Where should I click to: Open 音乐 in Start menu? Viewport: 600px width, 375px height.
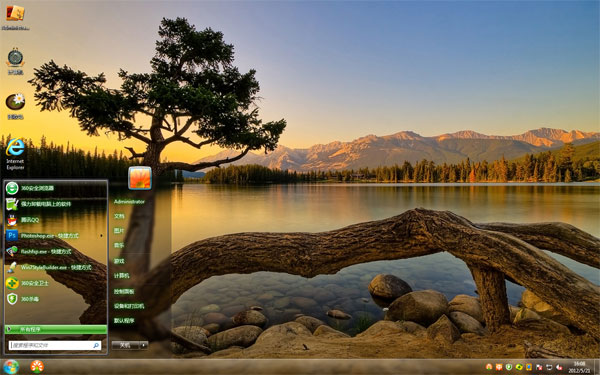click(x=119, y=245)
